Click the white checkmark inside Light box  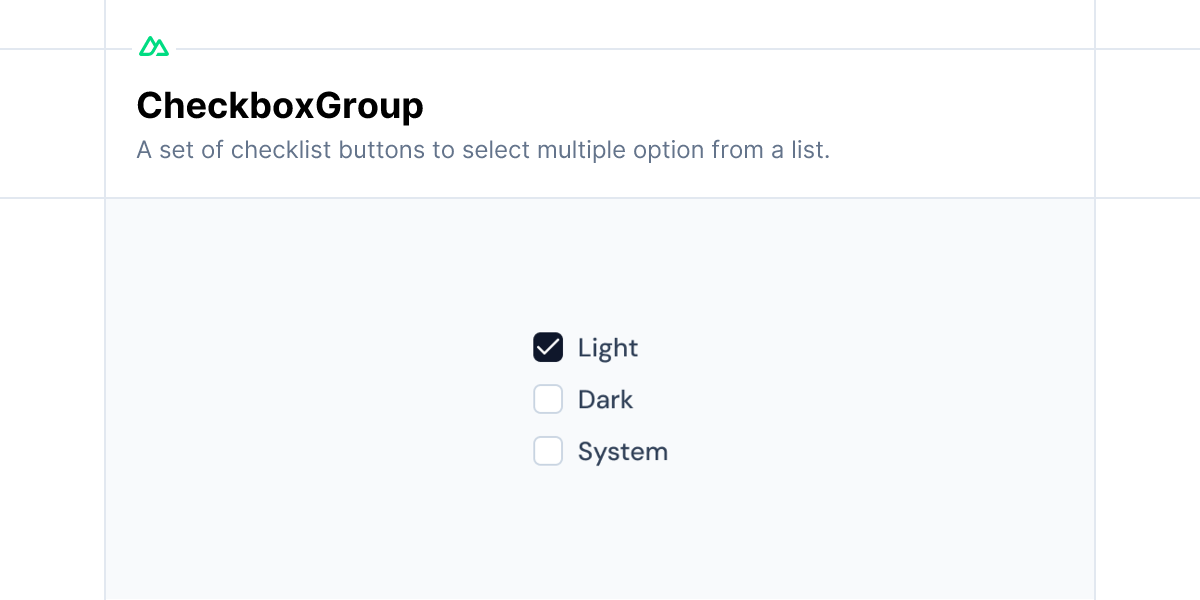click(x=548, y=347)
